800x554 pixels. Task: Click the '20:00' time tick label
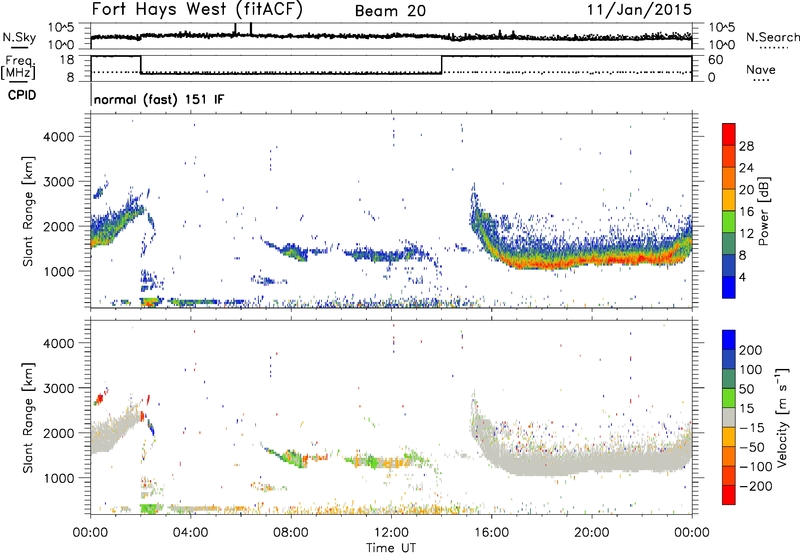click(591, 533)
